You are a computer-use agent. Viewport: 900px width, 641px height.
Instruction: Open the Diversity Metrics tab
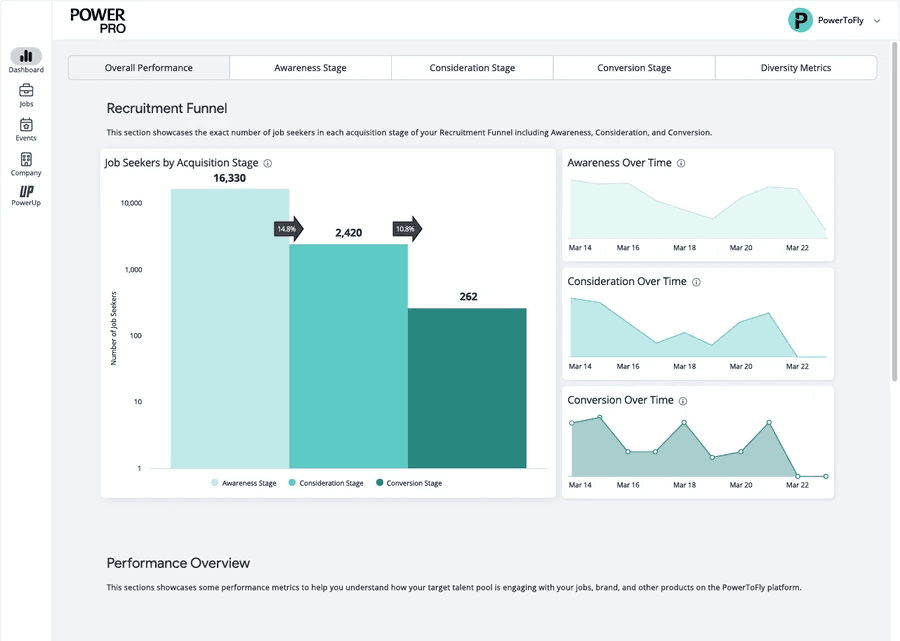click(795, 68)
